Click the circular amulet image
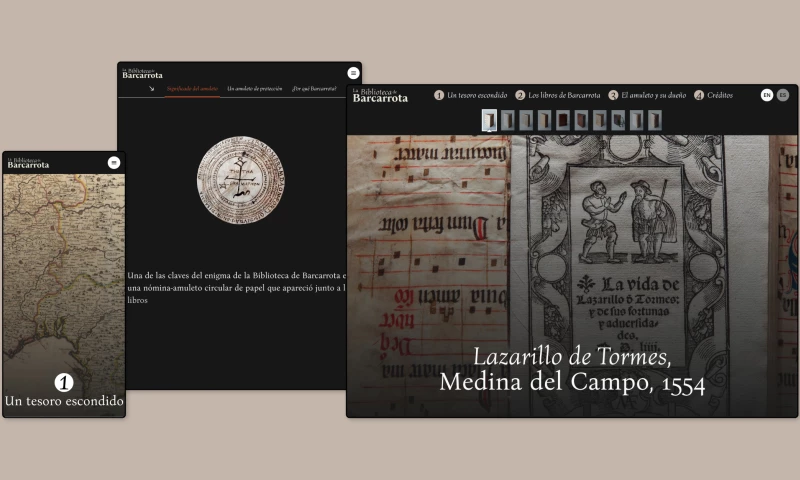The image size is (800, 480). pos(241,180)
